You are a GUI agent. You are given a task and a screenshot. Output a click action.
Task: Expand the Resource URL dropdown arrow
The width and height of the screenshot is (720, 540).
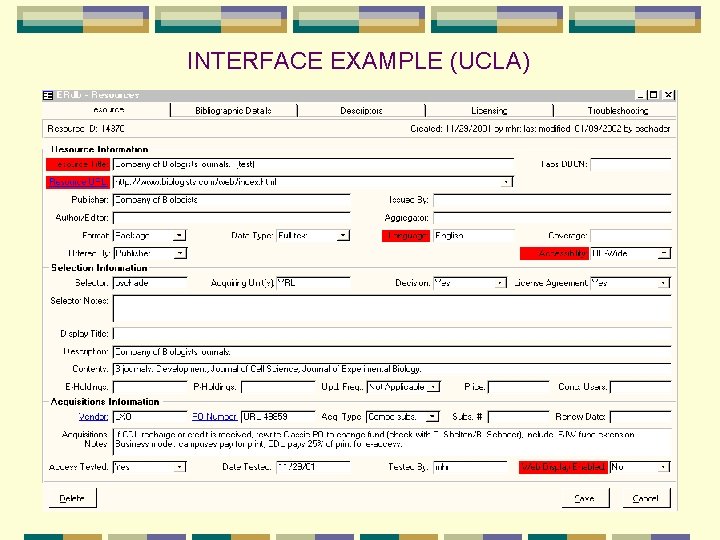point(506,182)
